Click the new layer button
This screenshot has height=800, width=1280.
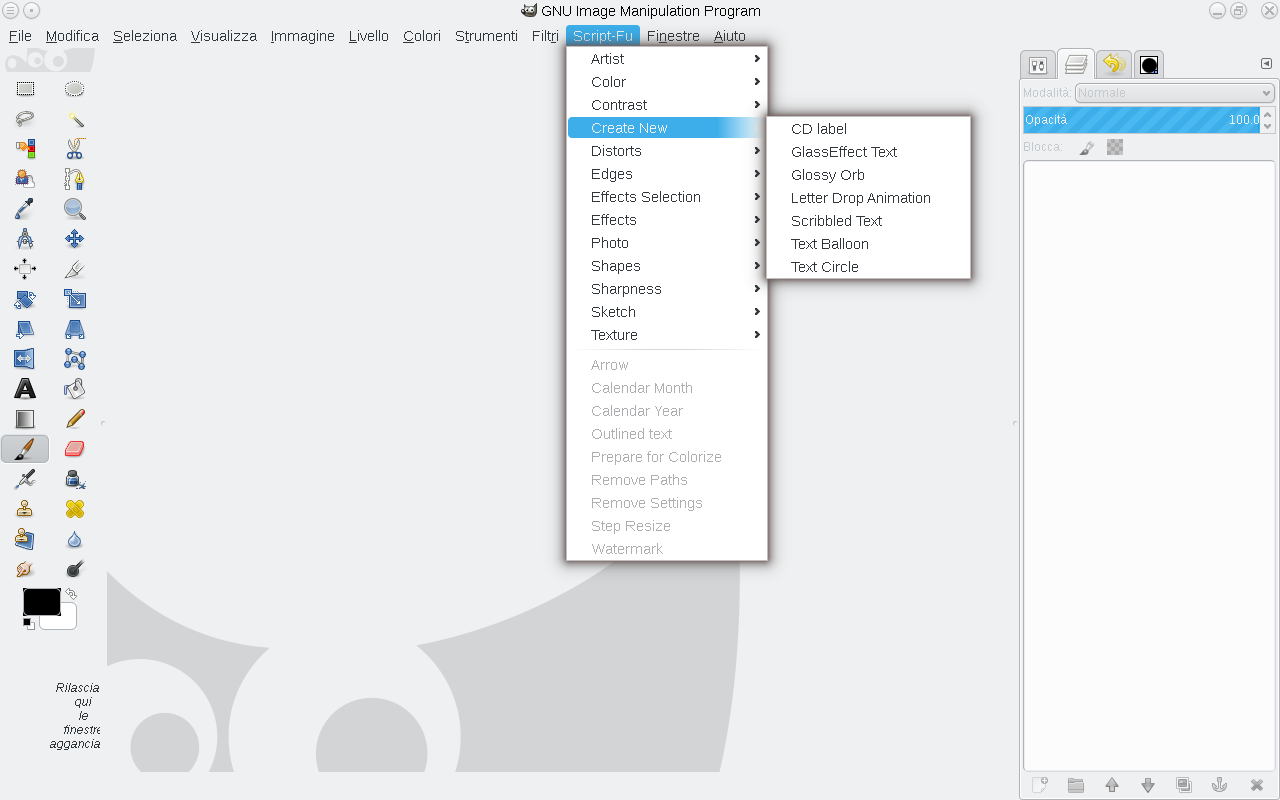[x=1040, y=785]
